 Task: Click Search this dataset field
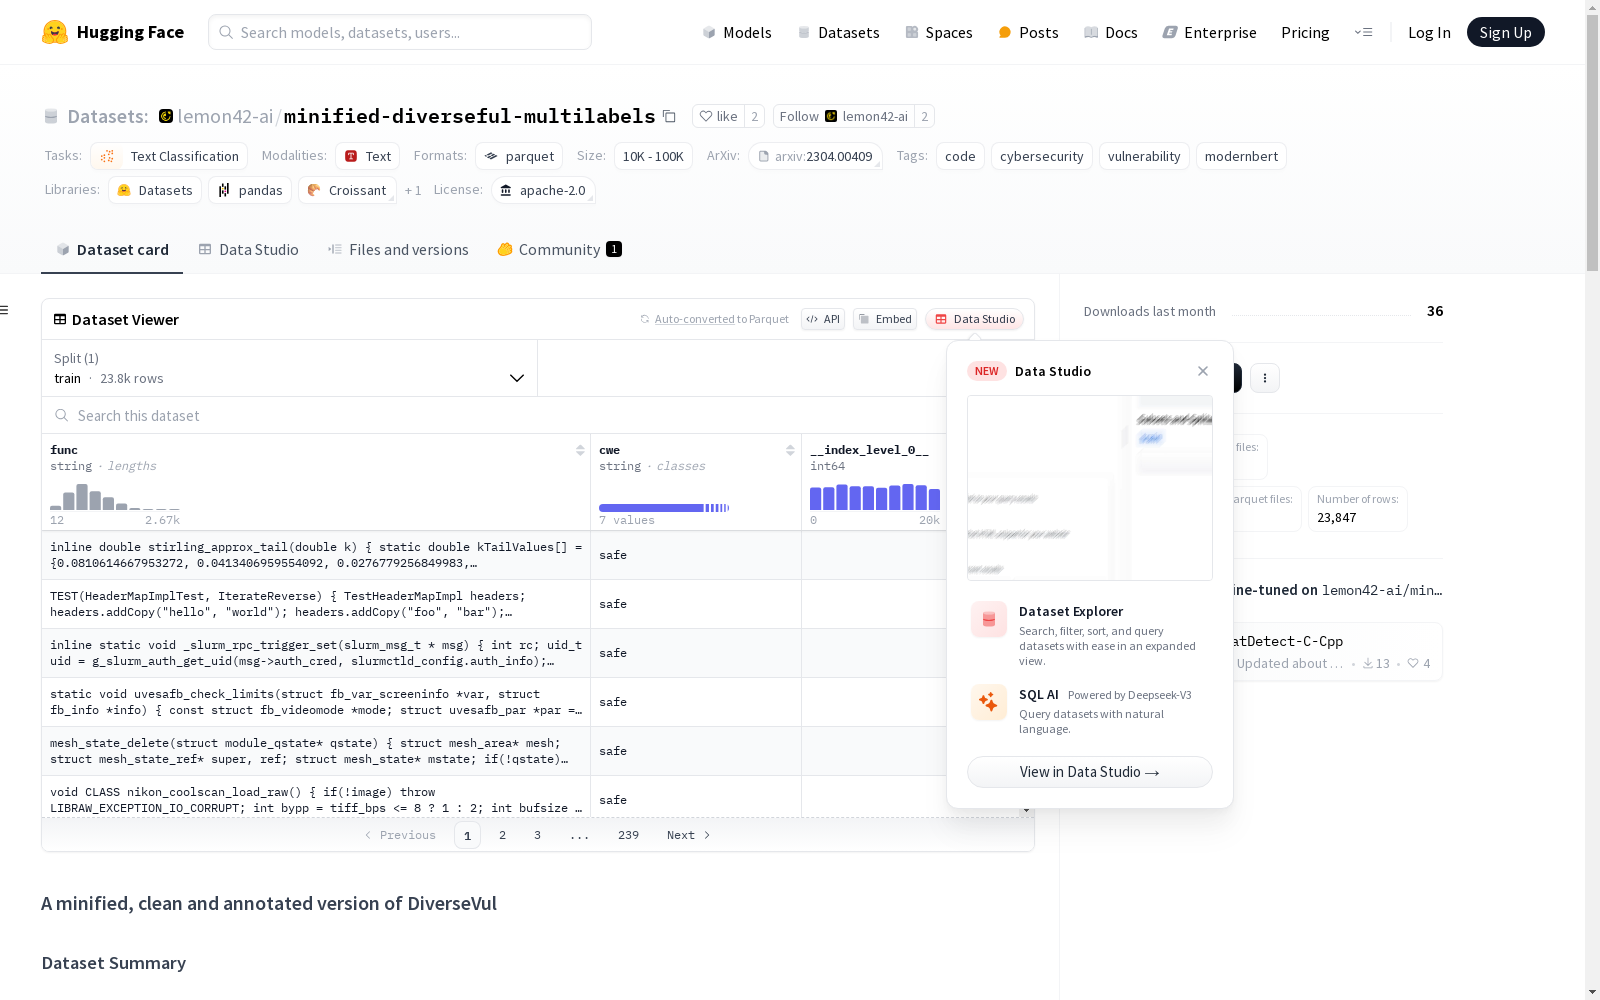pos(495,415)
